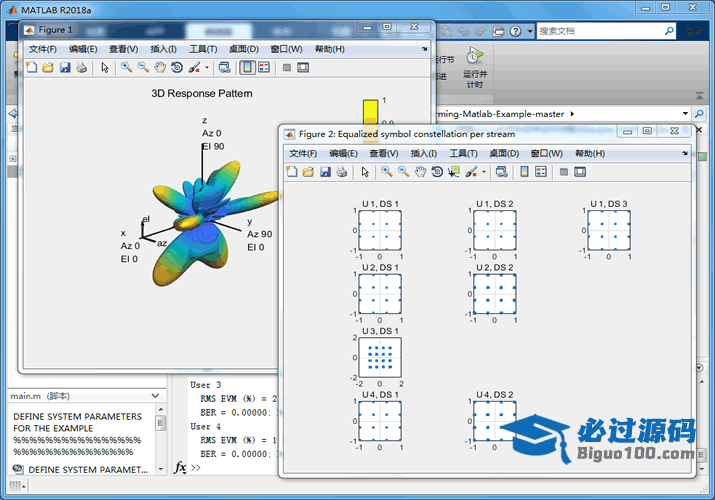Open Brush tool dropdown arrow in Figure 1
This screenshot has width=715, height=500.
coord(207,68)
